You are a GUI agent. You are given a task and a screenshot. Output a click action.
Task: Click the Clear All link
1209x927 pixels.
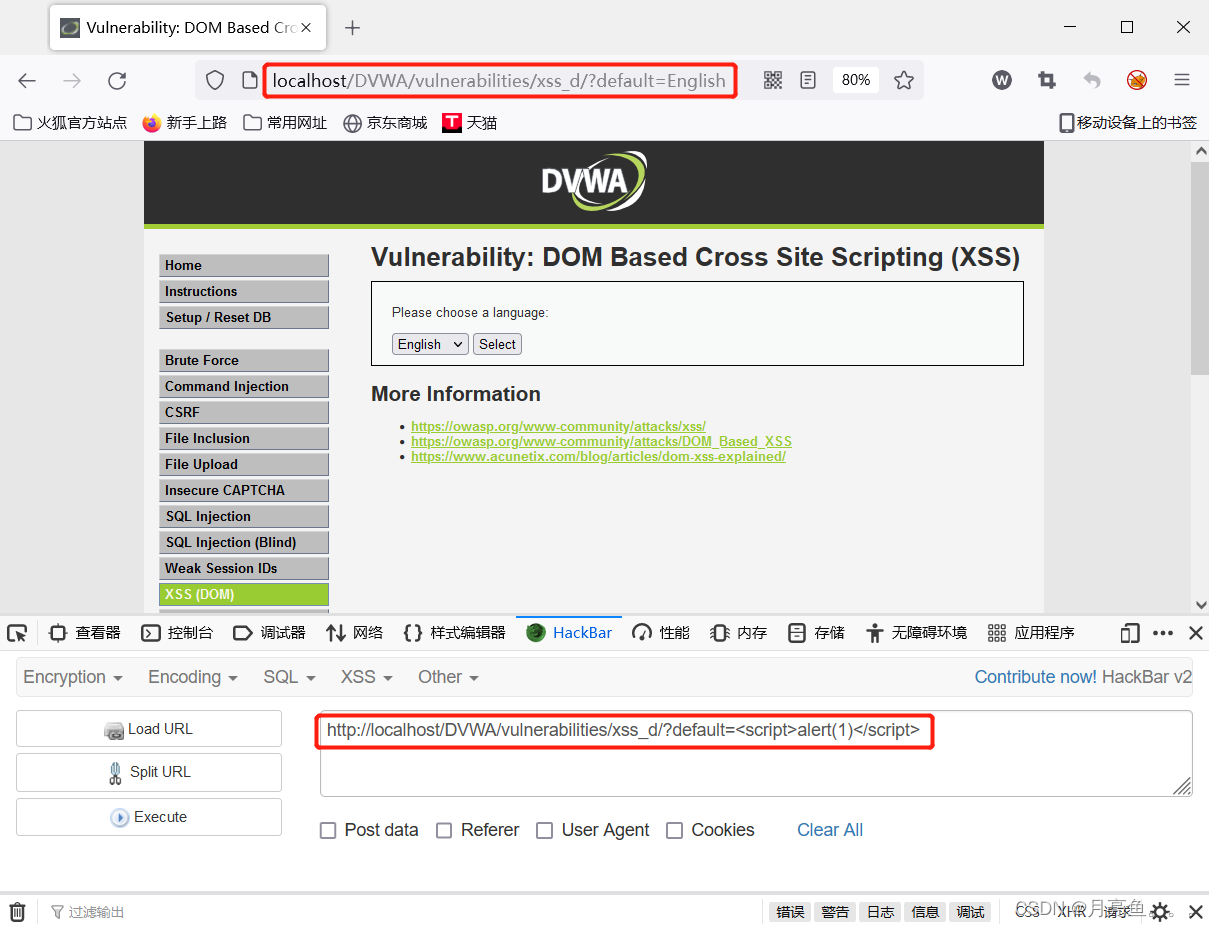click(830, 830)
